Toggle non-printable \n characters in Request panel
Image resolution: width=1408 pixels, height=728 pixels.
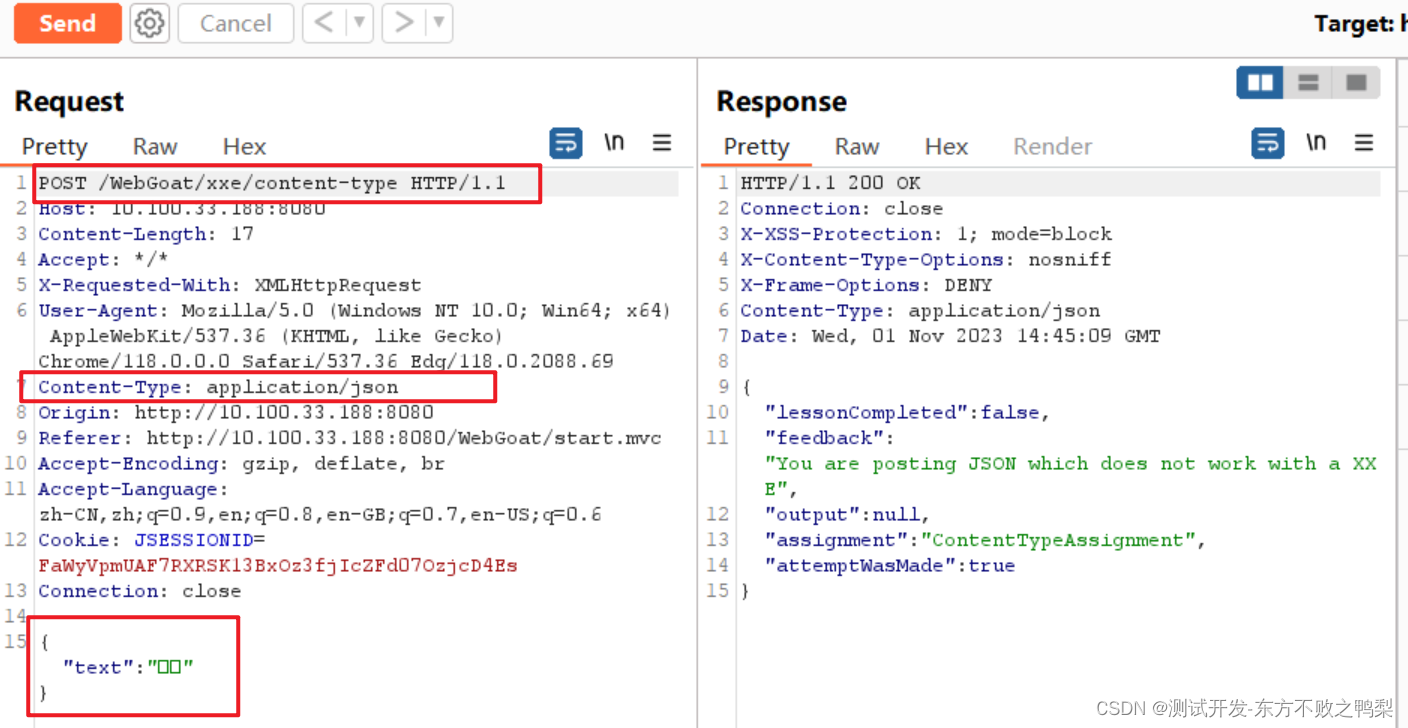coord(614,143)
